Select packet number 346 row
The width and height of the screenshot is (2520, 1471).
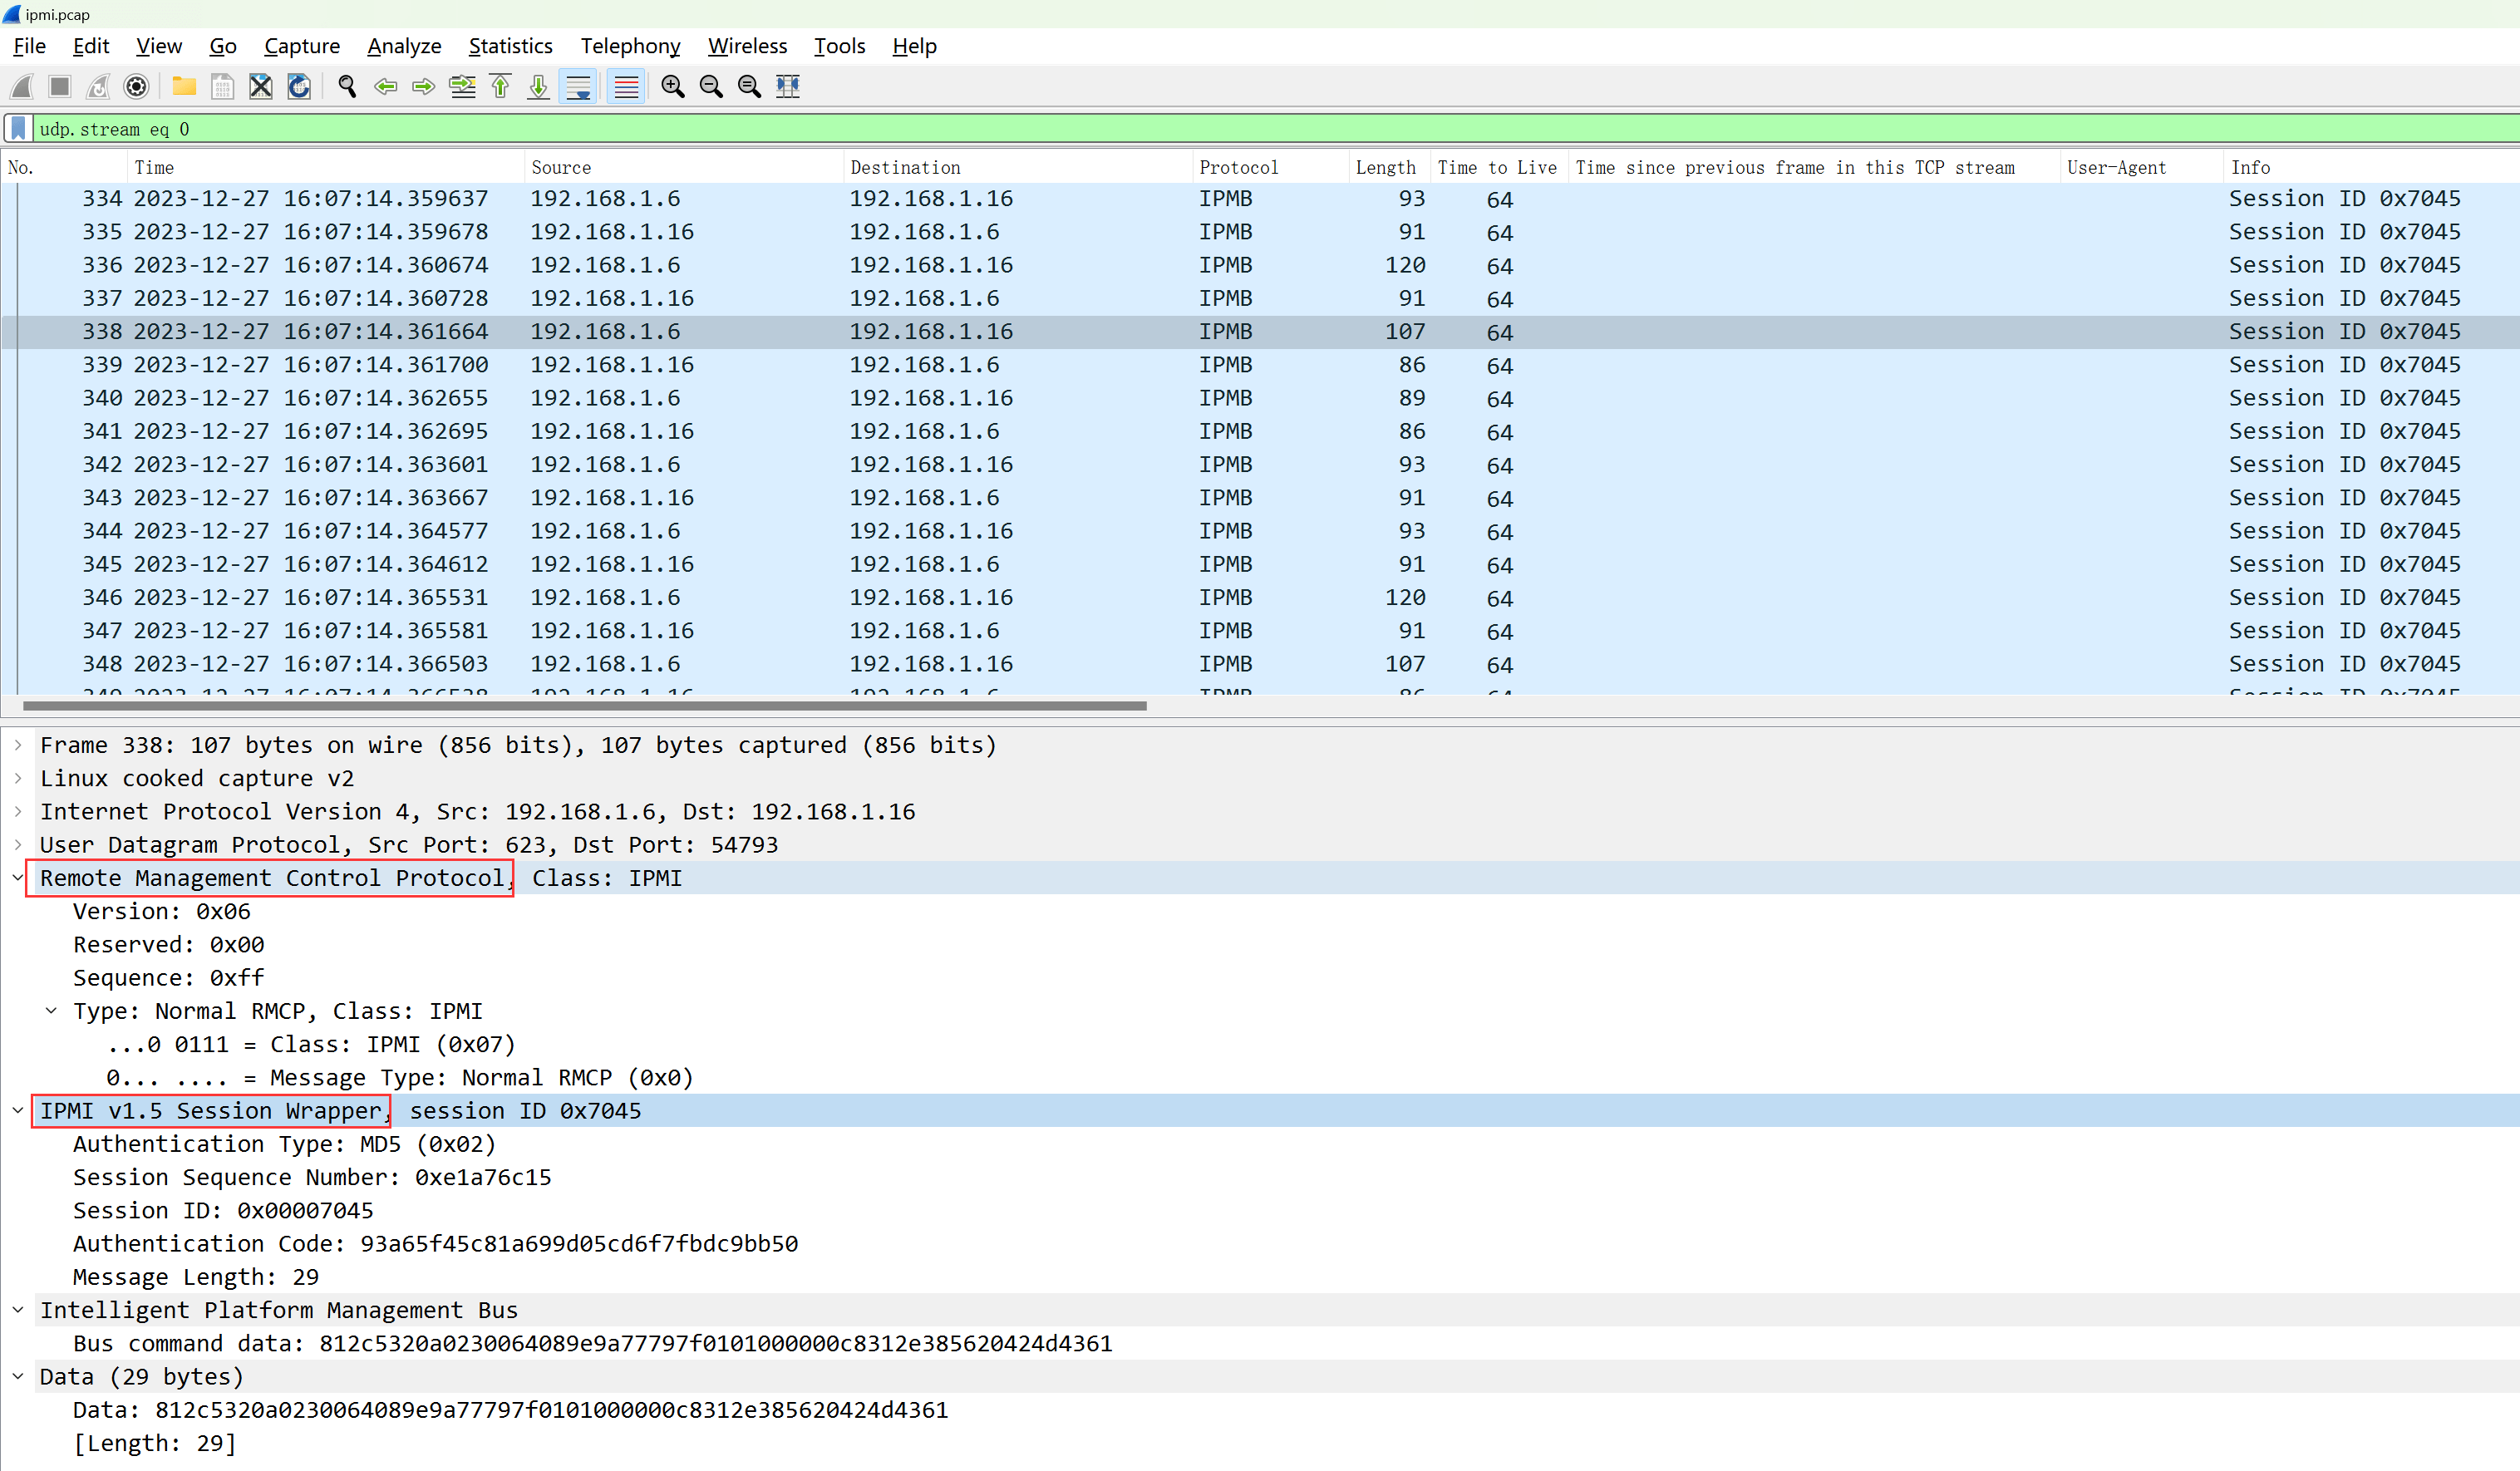[x=1000, y=598]
